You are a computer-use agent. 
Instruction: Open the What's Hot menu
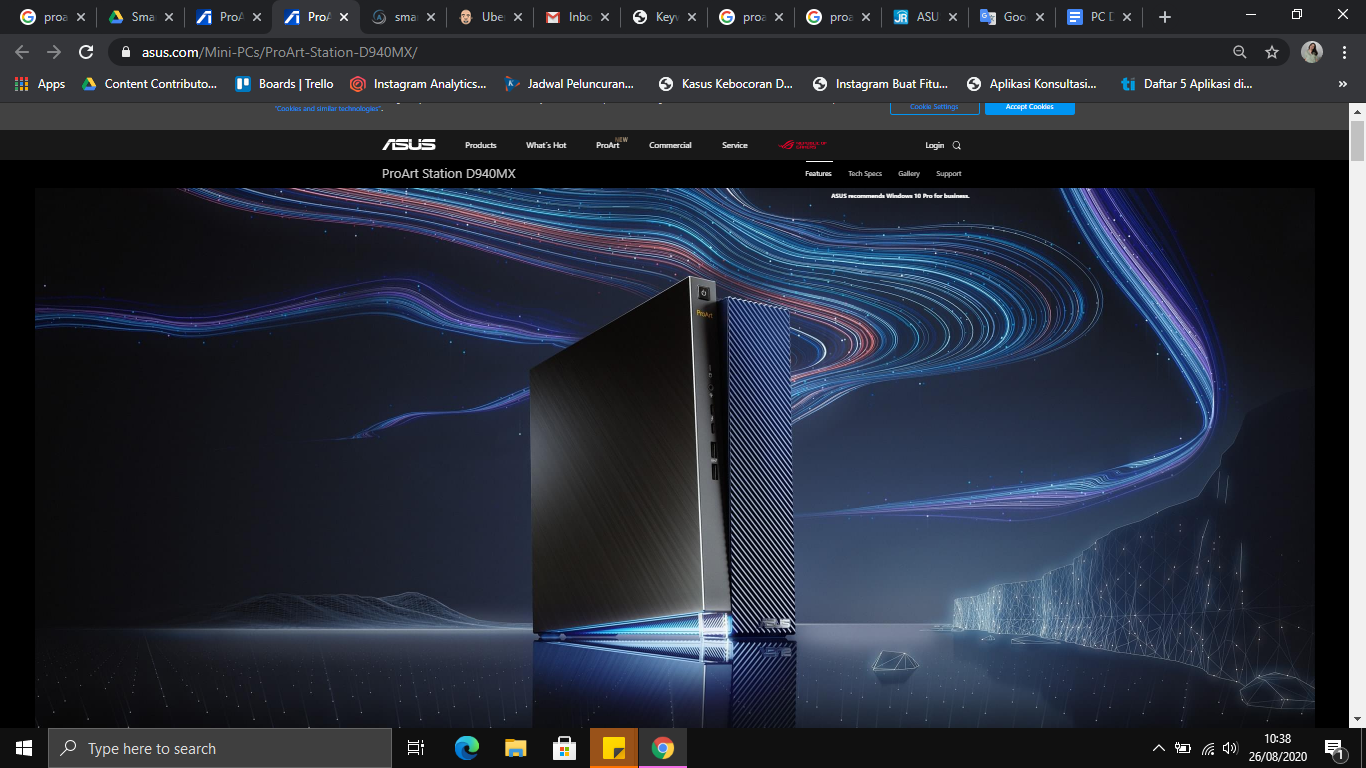click(546, 145)
